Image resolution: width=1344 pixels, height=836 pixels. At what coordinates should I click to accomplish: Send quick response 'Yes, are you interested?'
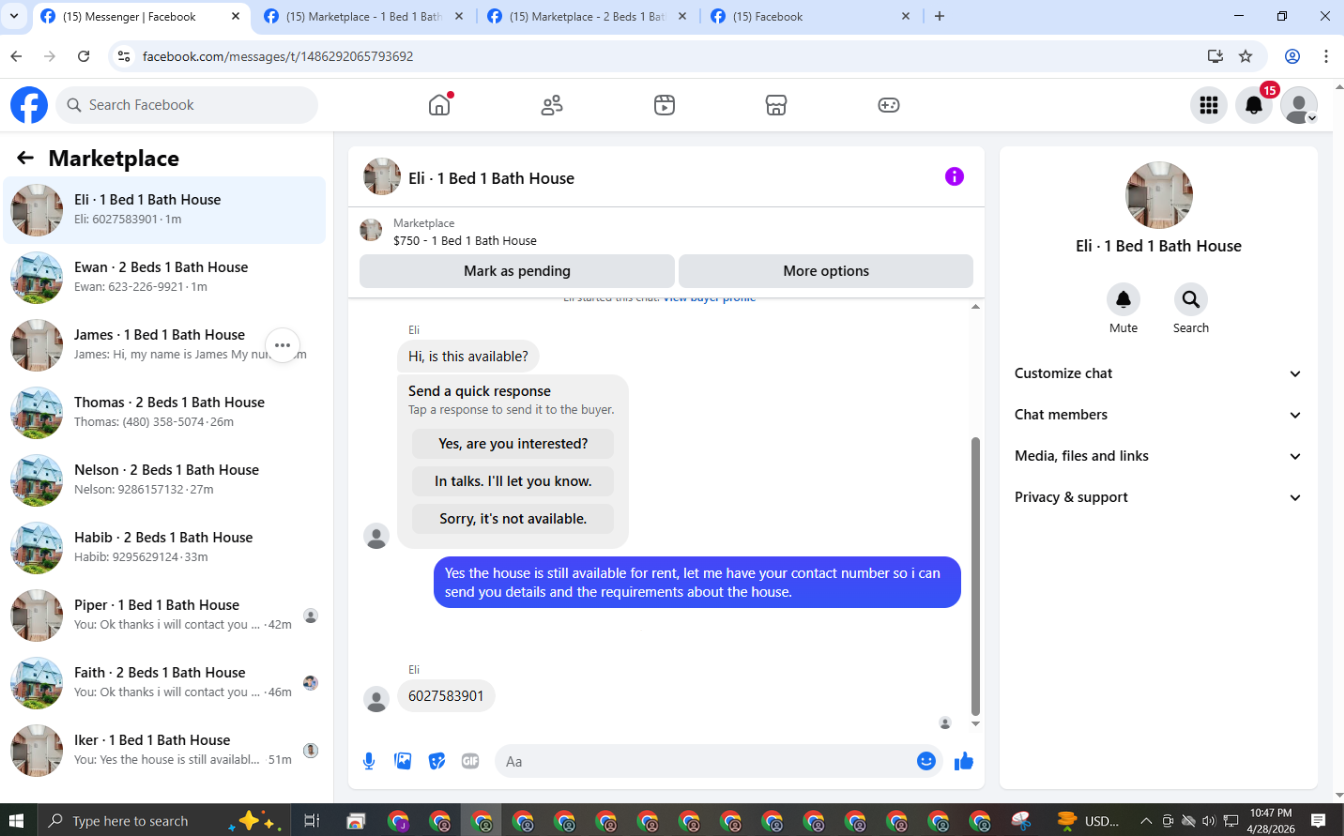513,443
